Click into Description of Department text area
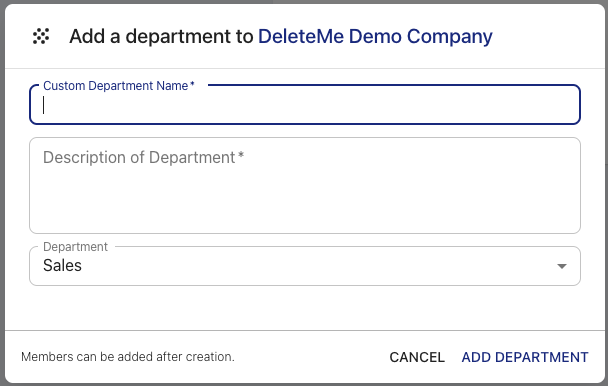The image size is (608, 386). (x=305, y=185)
